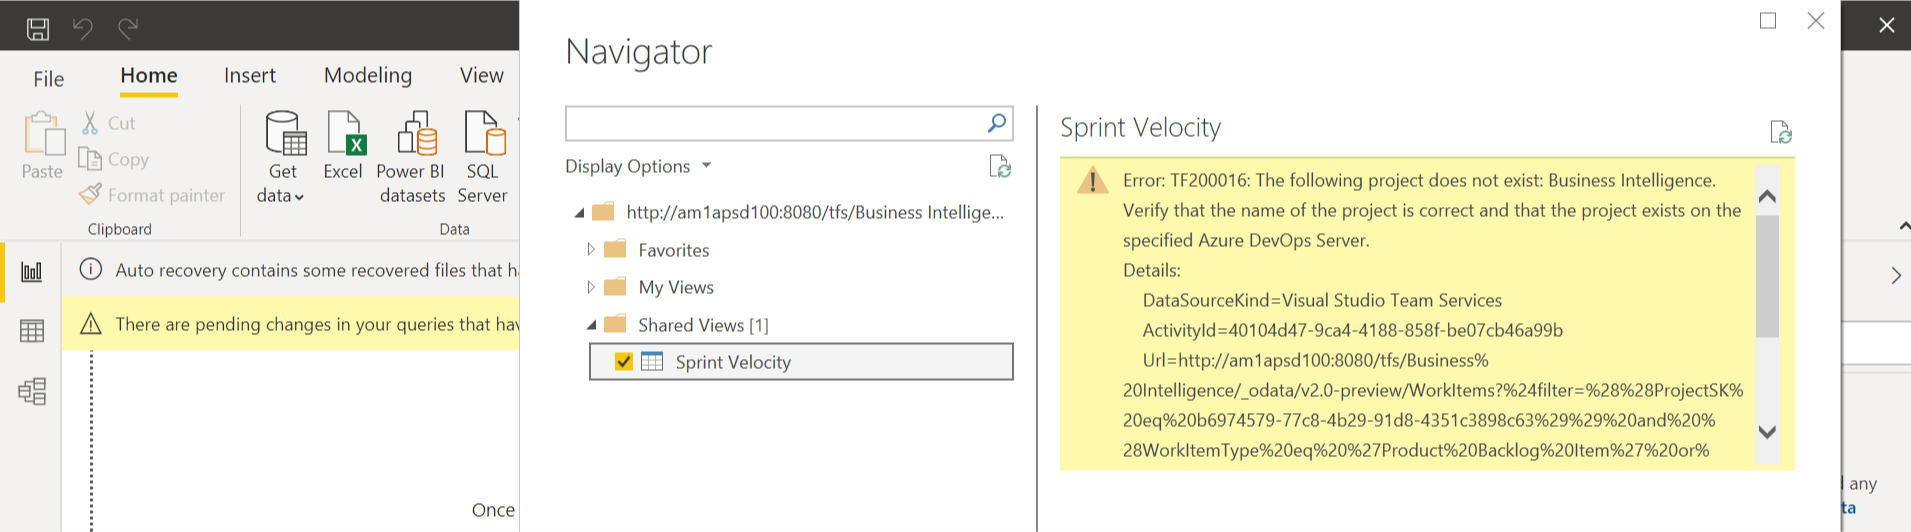Refresh the Navigator tree list
The width and height of the screenshot is (1911, 532).
pos(1000,166)
